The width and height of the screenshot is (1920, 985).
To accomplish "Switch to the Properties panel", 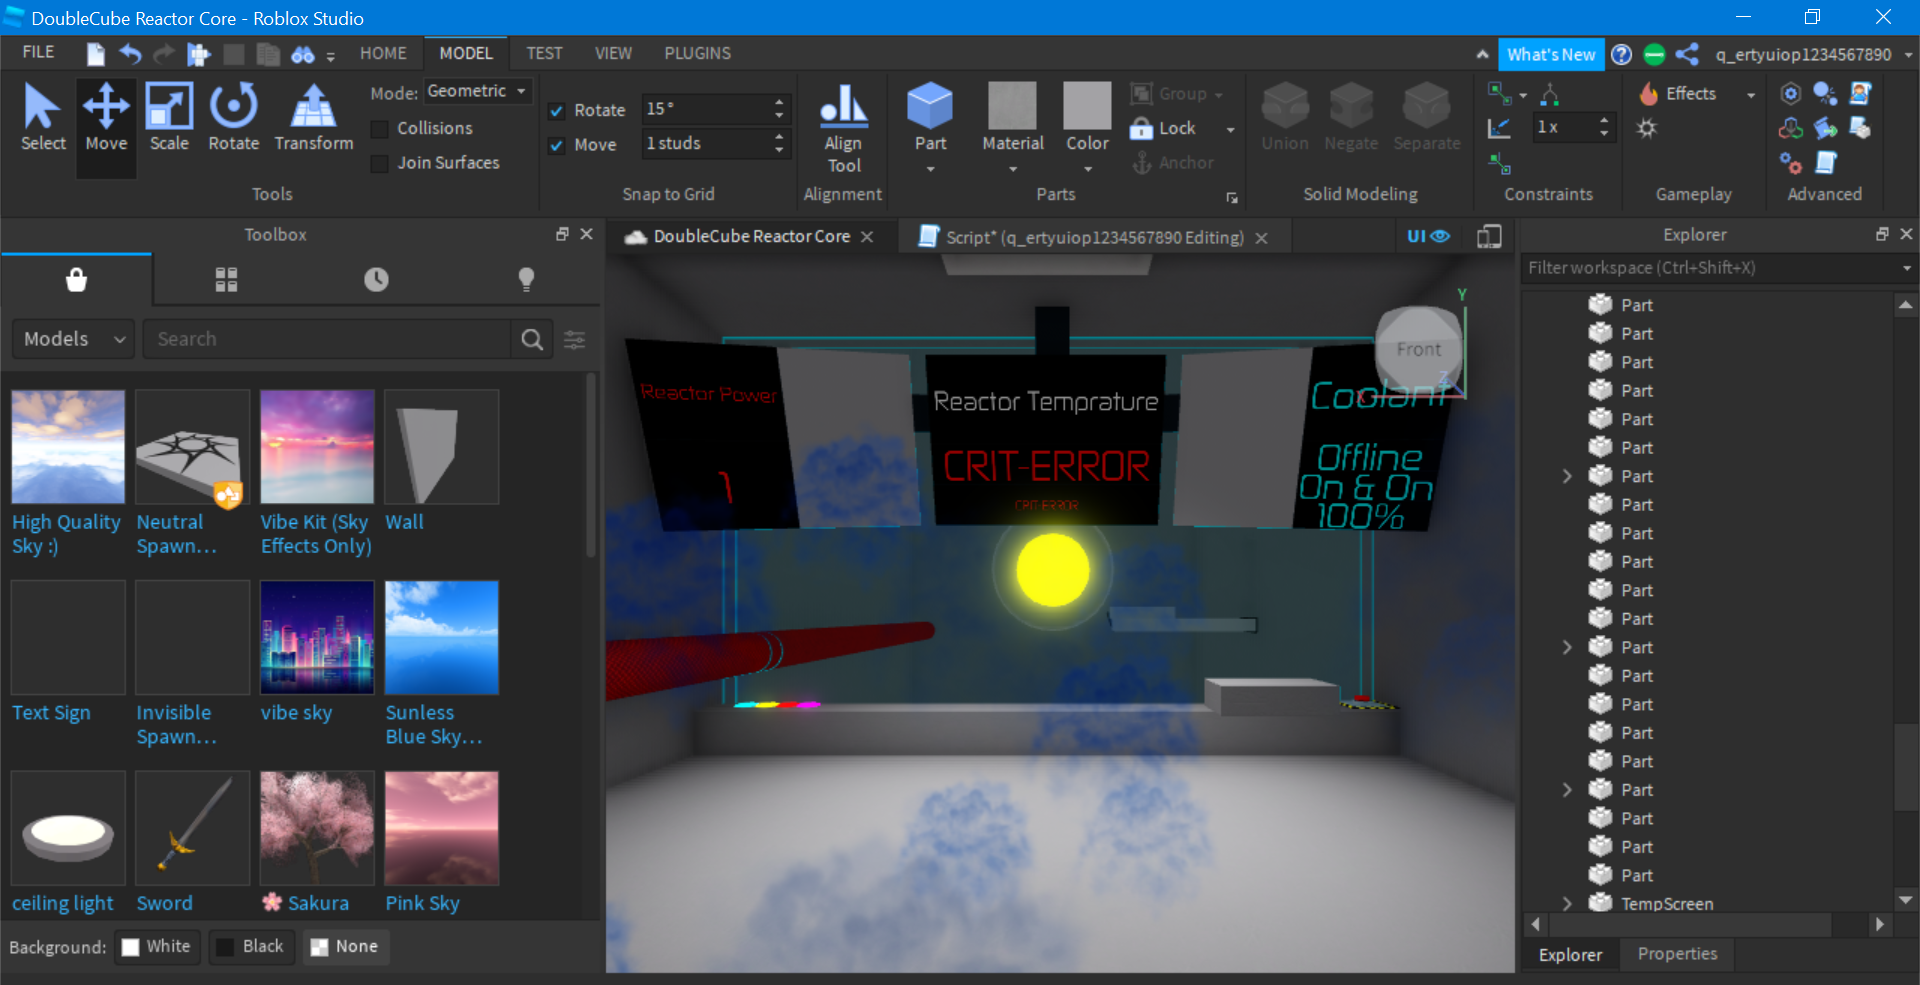I will pos(1676,954).
